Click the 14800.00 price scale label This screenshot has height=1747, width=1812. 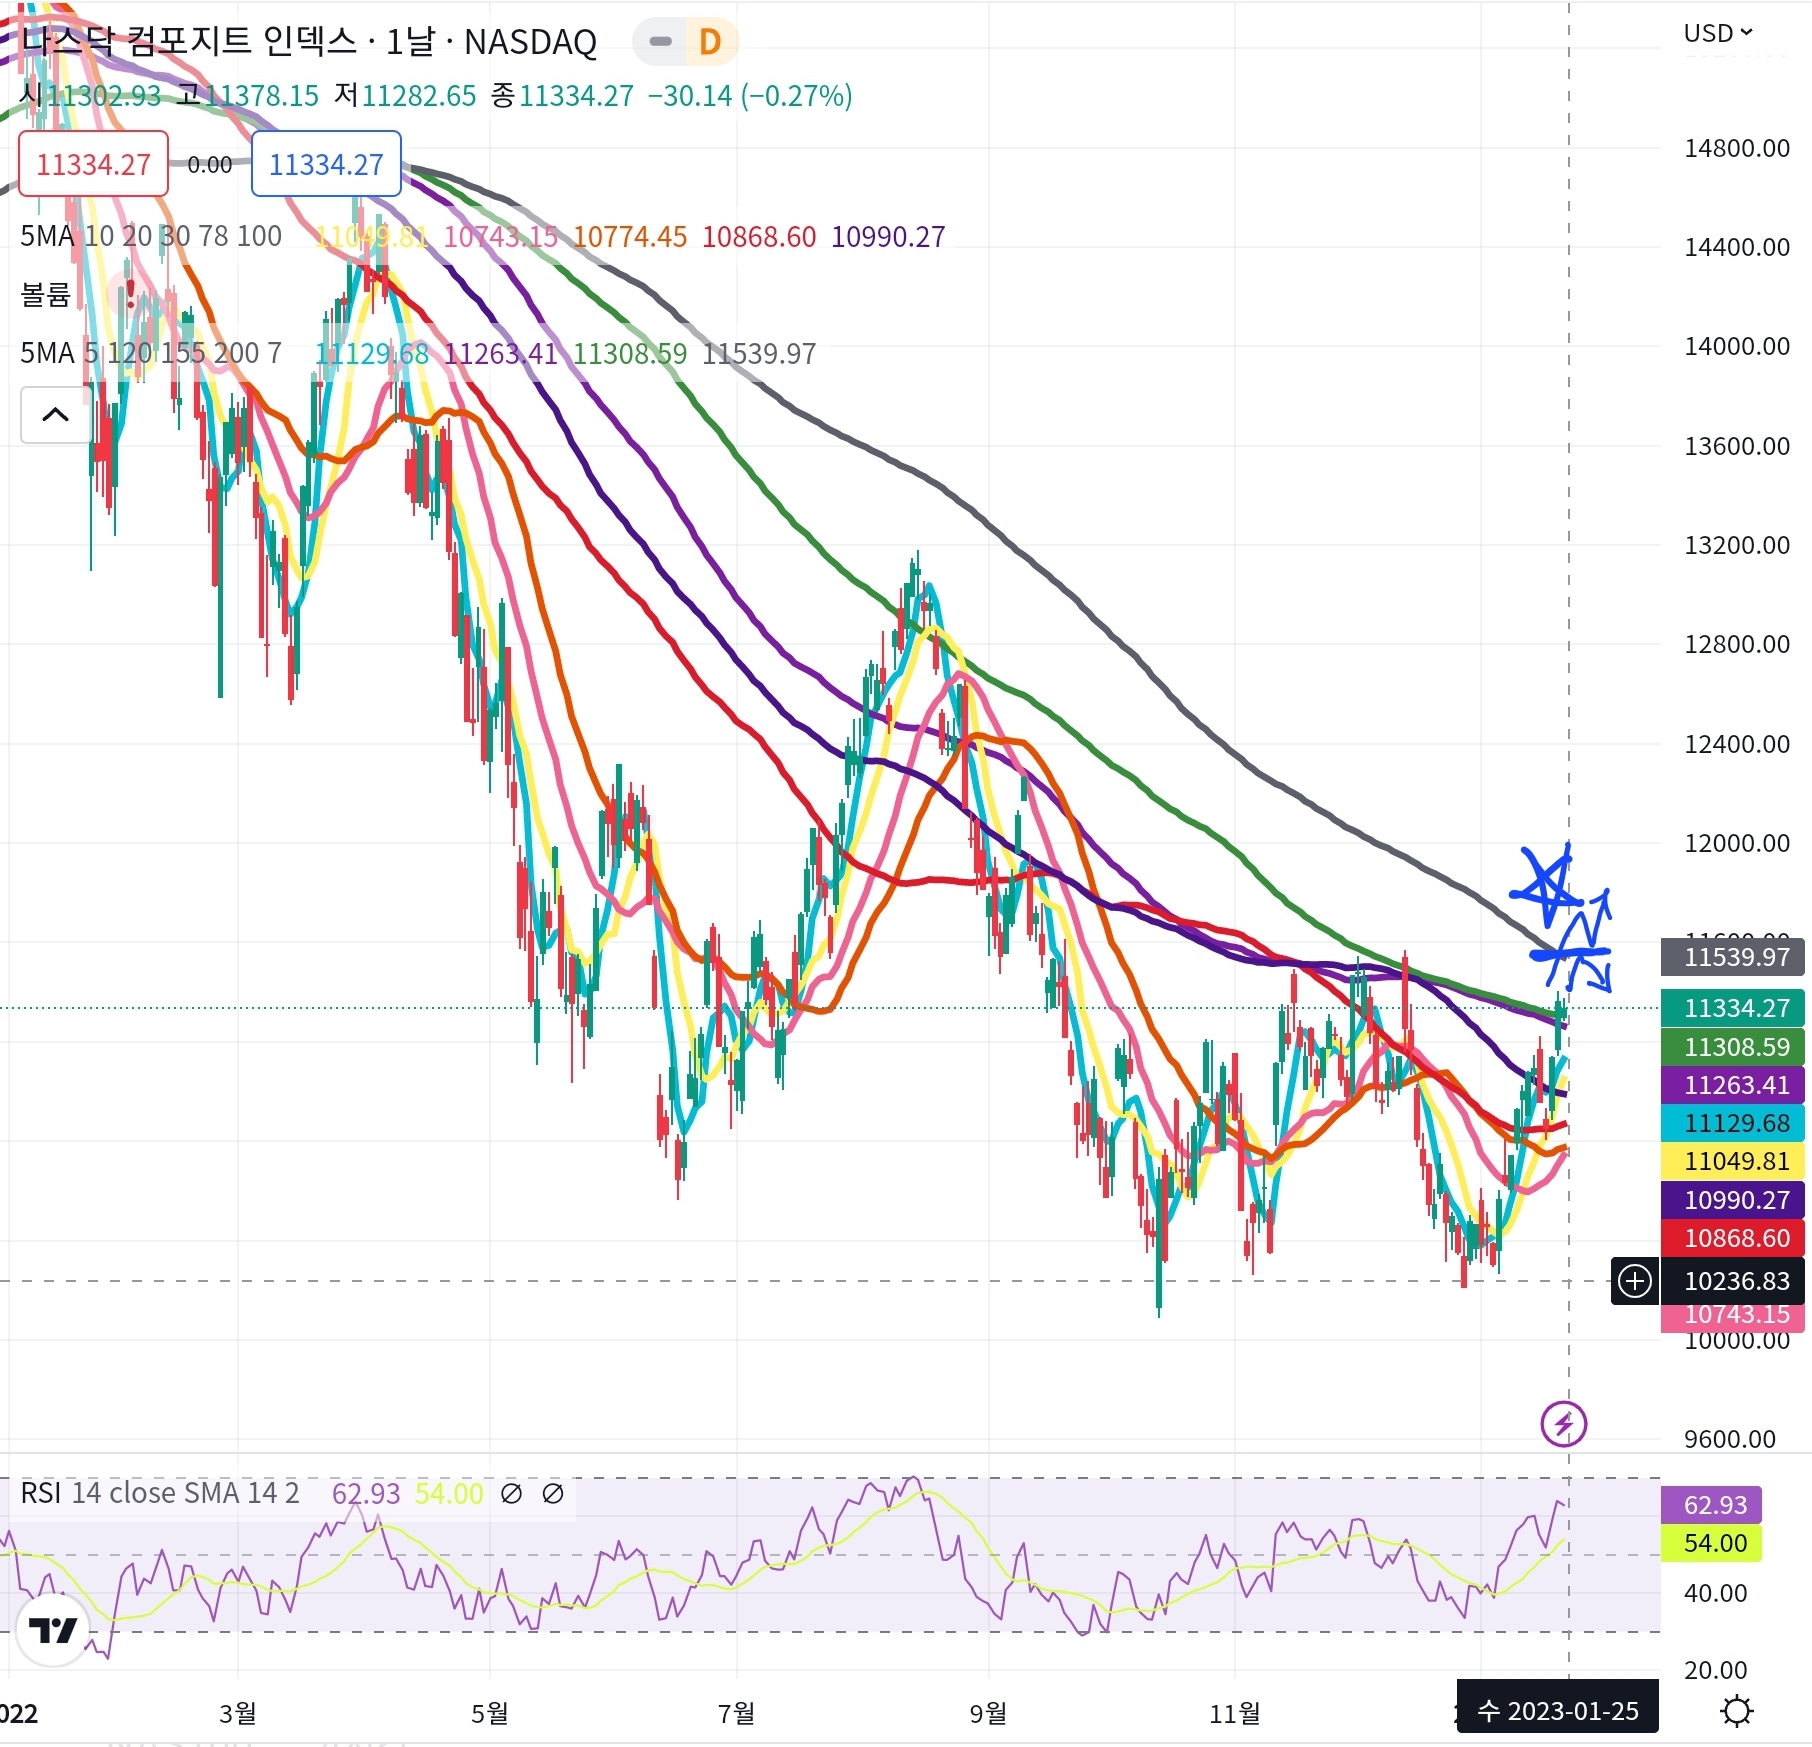coord(1737,148)
